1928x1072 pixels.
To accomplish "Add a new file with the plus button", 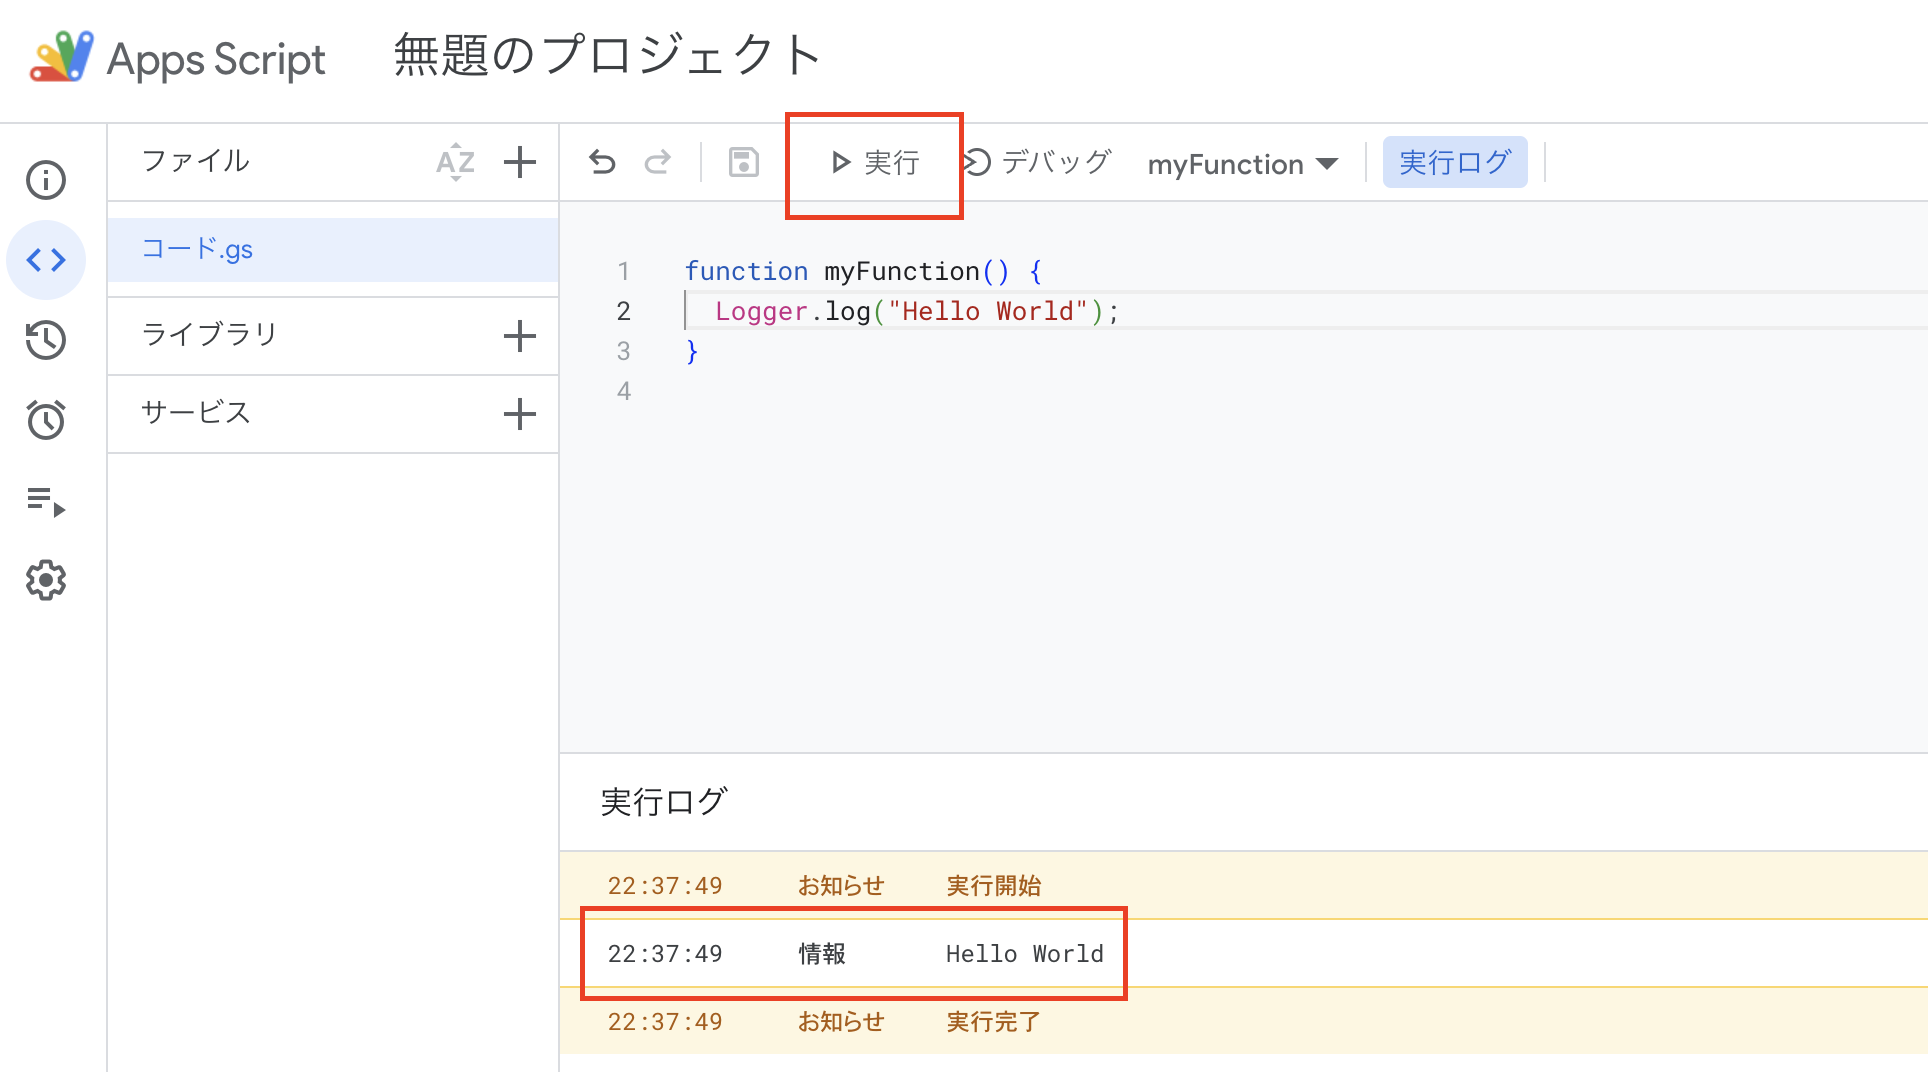I will point(519,161).
